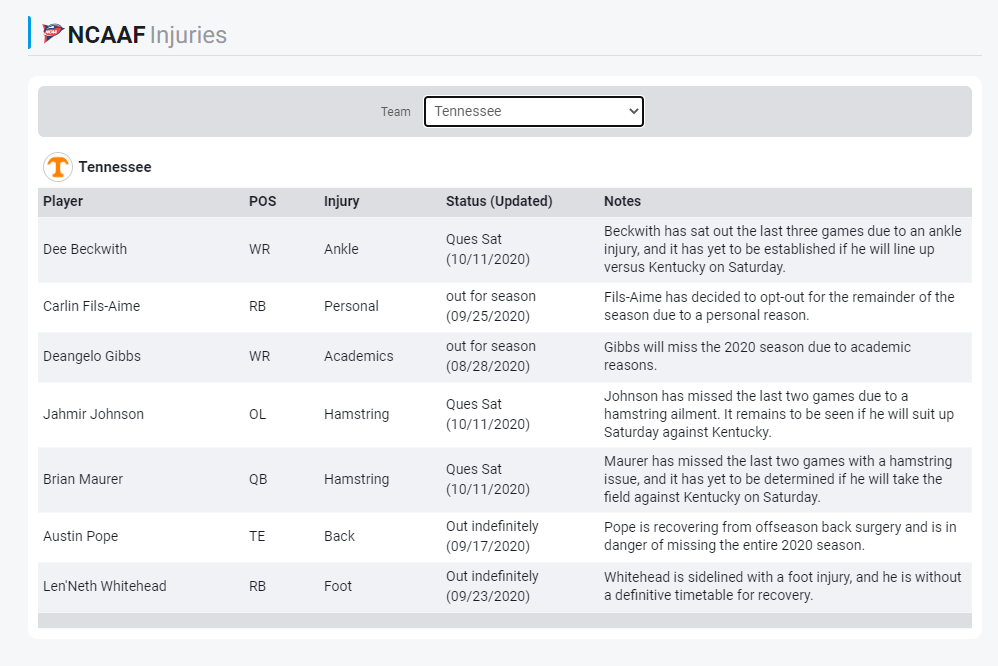Screen dimensions: 998x666
Task: Click the Foot injury cell
Action: click(337, 586)
